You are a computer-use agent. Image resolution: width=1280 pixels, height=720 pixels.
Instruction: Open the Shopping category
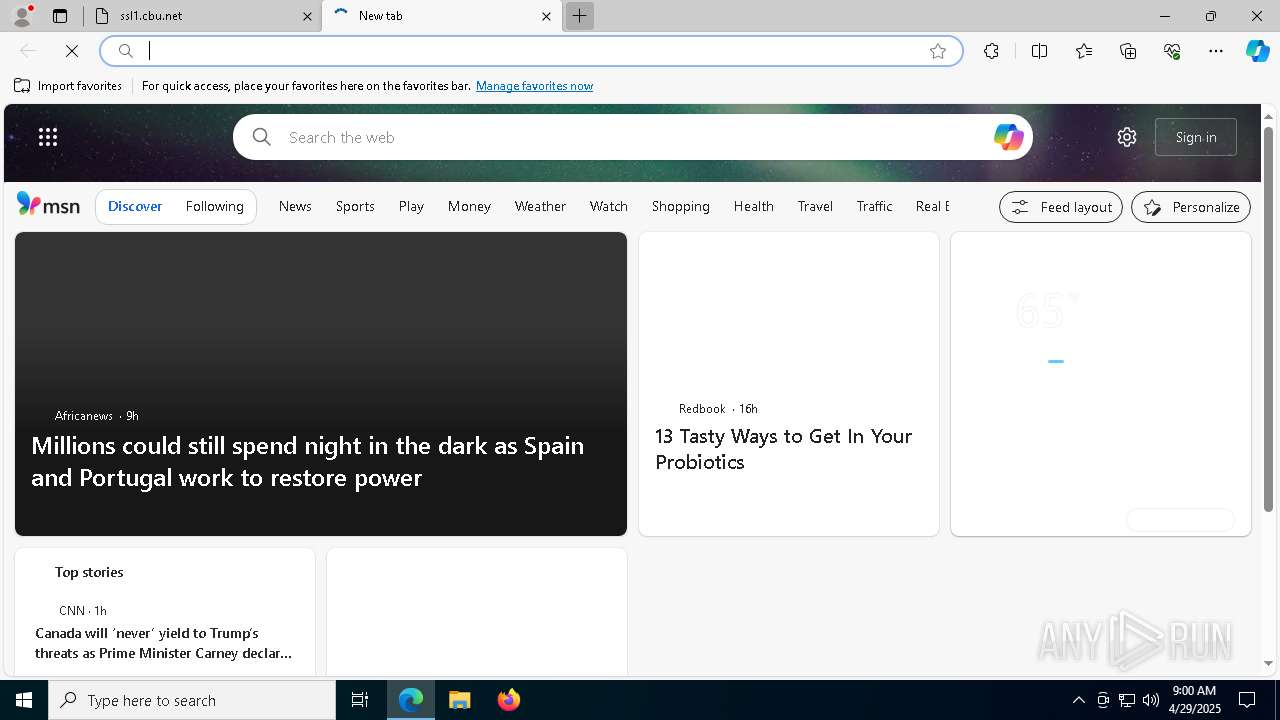(x=681, y=206)
